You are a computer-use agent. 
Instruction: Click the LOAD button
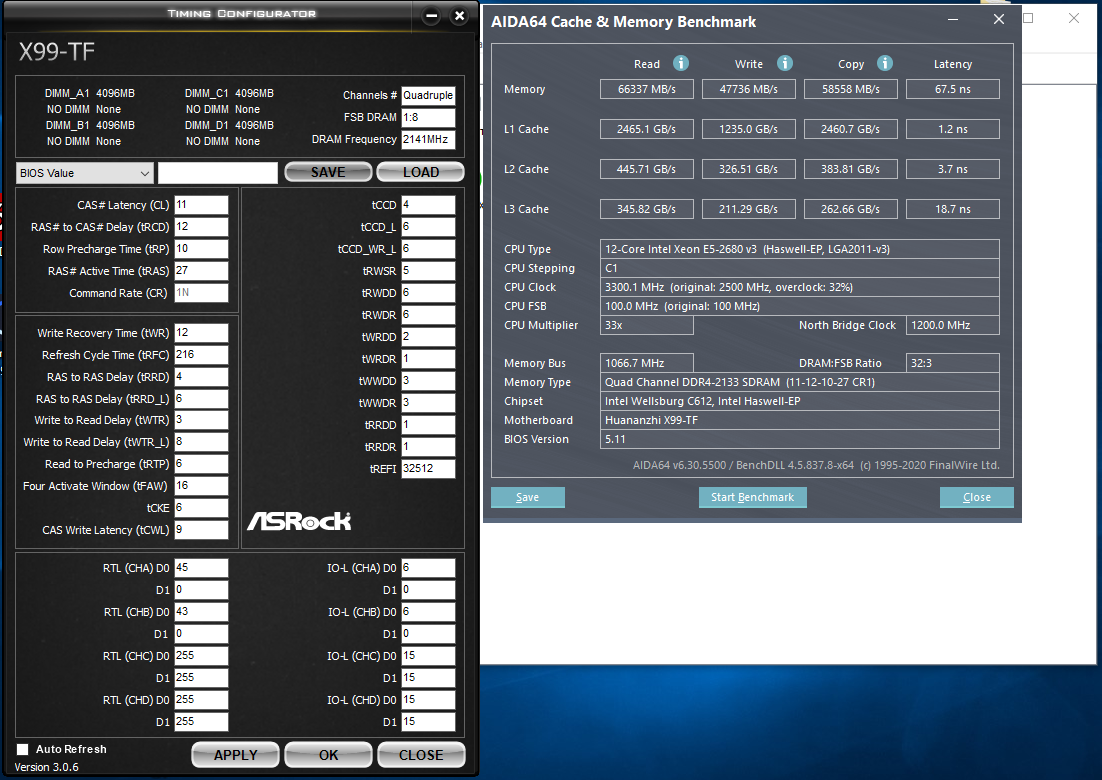tap(420, 172)
